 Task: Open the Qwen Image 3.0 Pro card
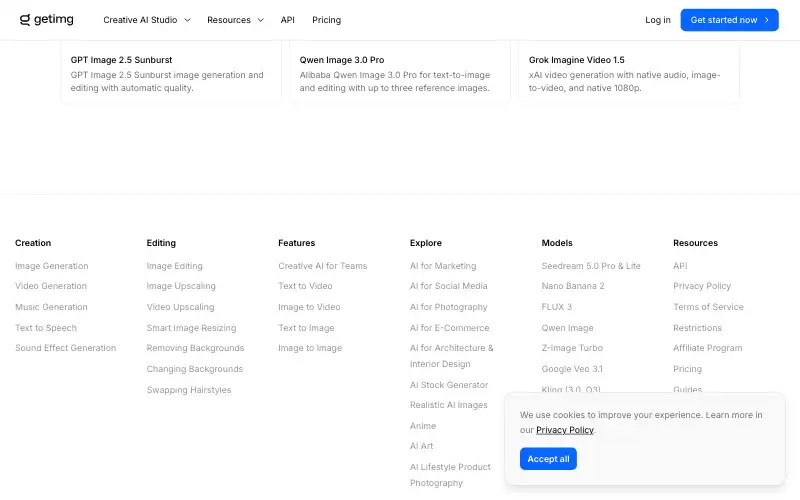click(x=400, y=72)
